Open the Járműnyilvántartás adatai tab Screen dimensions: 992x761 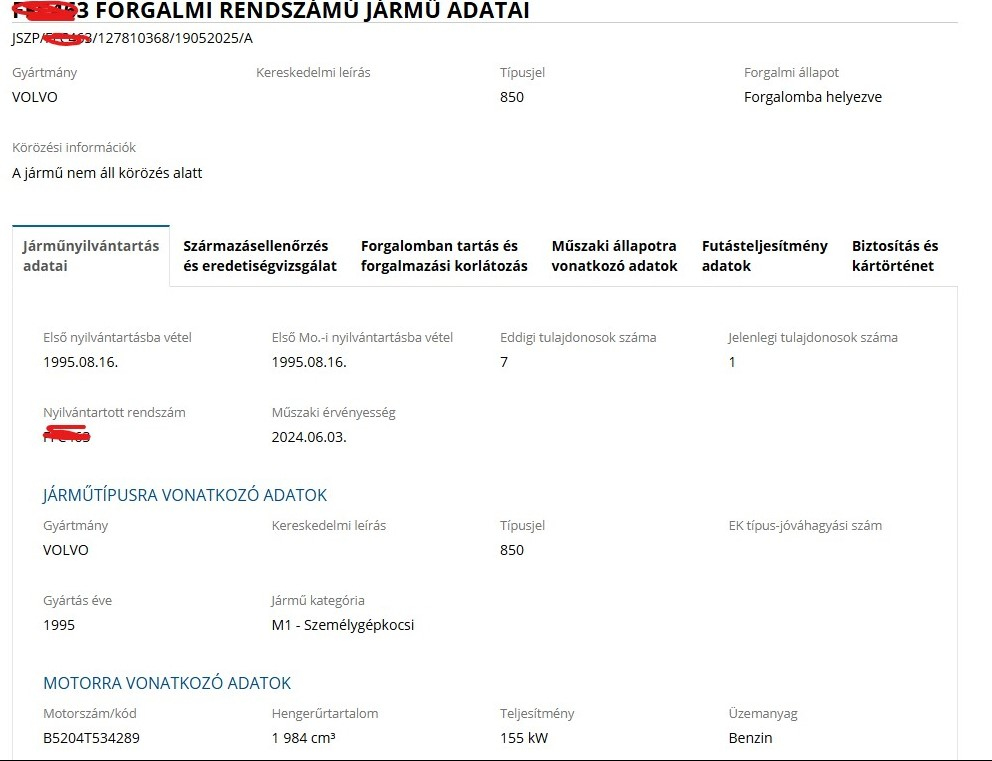(91, 256)
